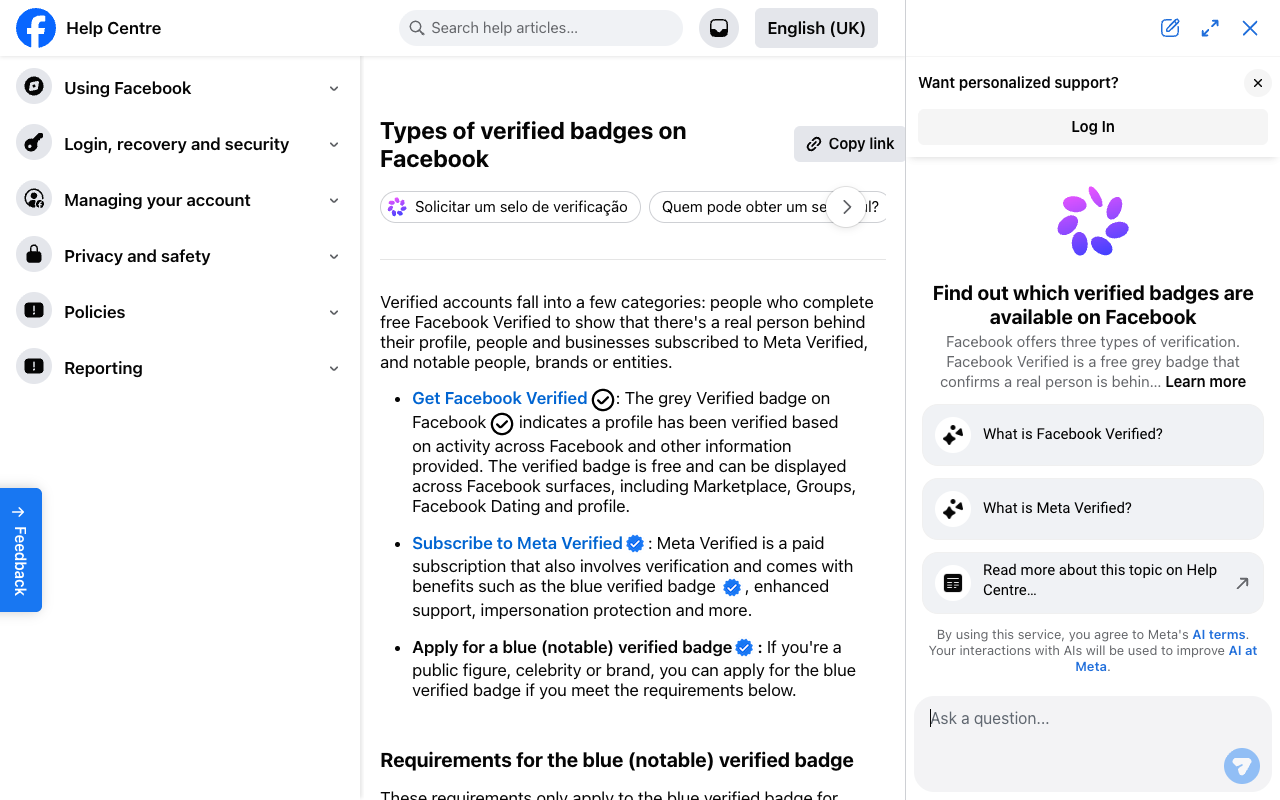Expand the assistant panel to fullscreen
The image size is (1280, 800).
point(1210,28)
